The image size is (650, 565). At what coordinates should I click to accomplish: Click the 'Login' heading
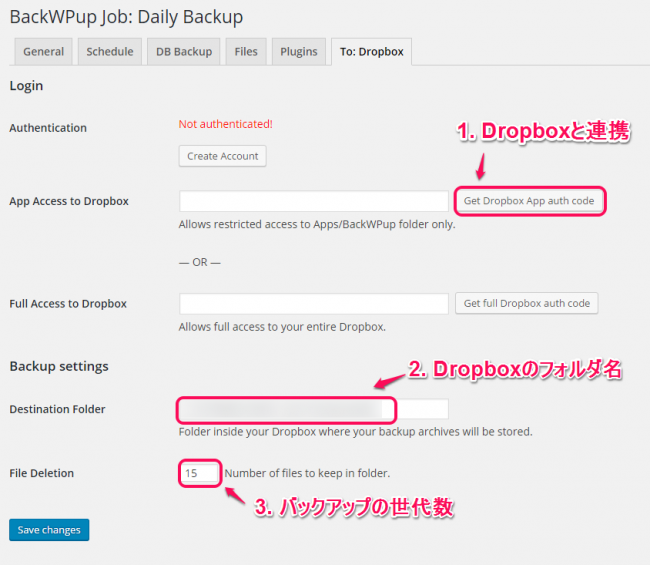click(x=26, y=86)
